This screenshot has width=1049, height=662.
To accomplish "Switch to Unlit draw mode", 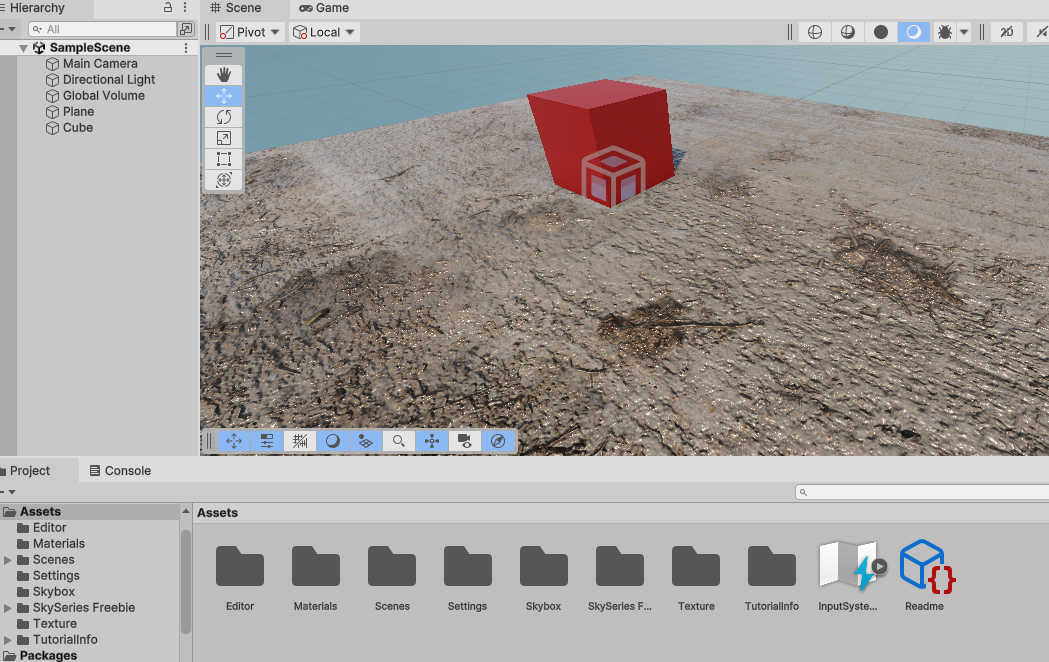I will pyautogui.click(x=880, y=32).
